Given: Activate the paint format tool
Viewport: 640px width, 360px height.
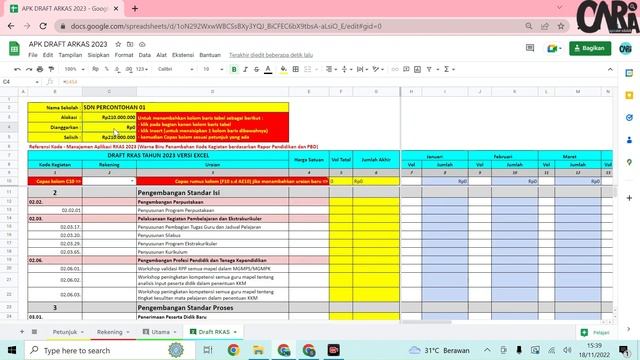Looking at the screenshot, I should point(51,69).
